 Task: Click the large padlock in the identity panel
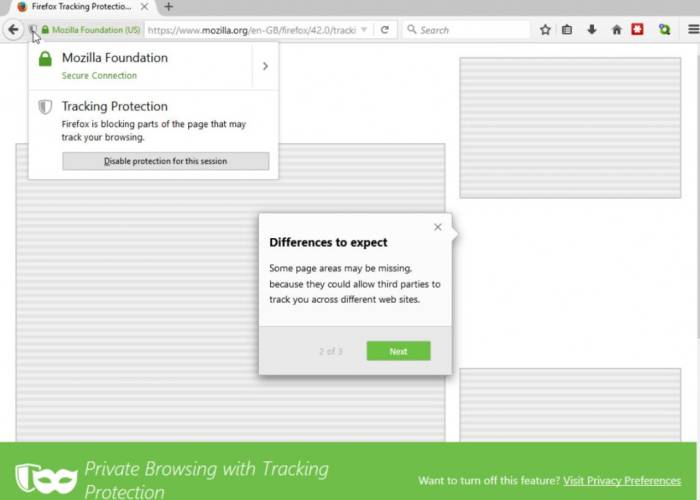point(45,58)
